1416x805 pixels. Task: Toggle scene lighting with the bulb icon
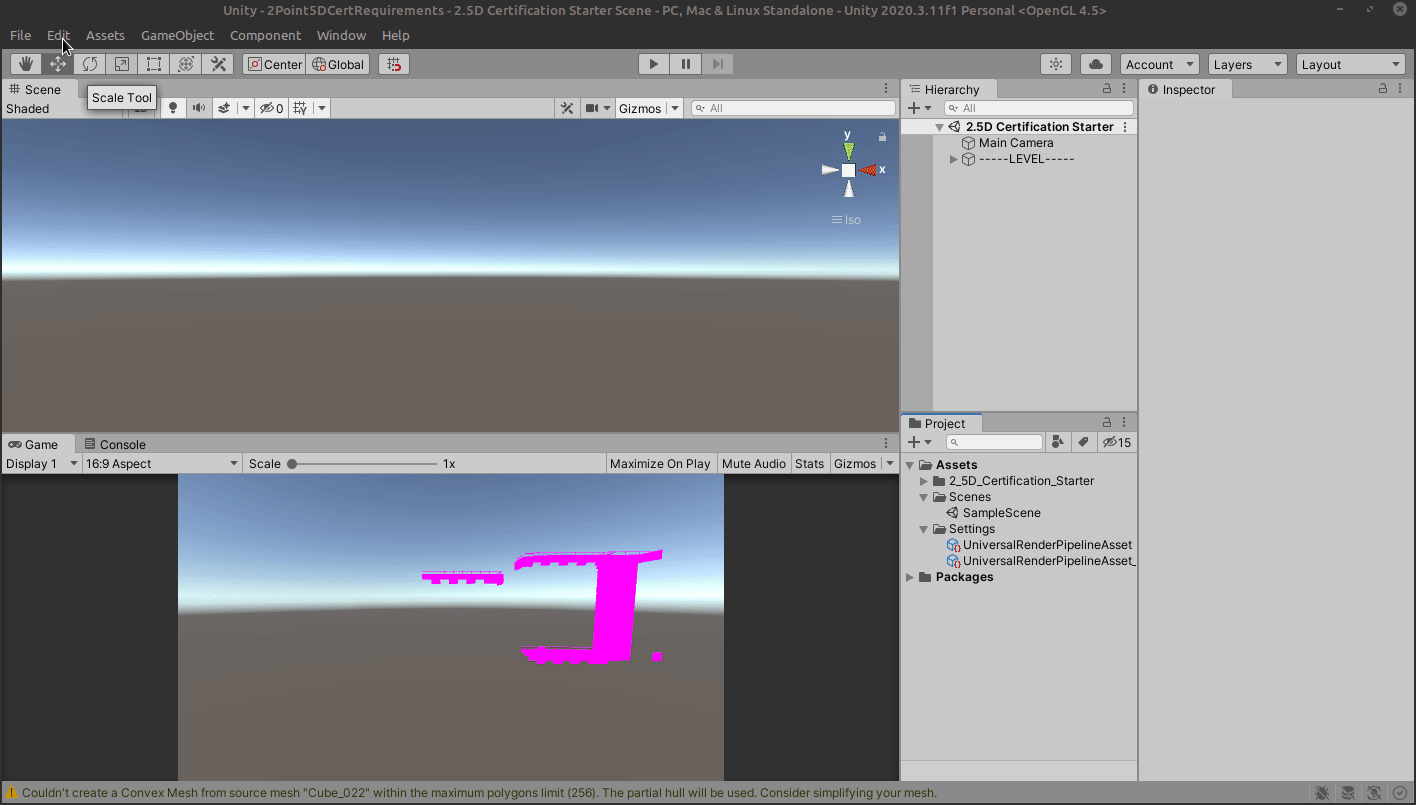tap(173, 108)
